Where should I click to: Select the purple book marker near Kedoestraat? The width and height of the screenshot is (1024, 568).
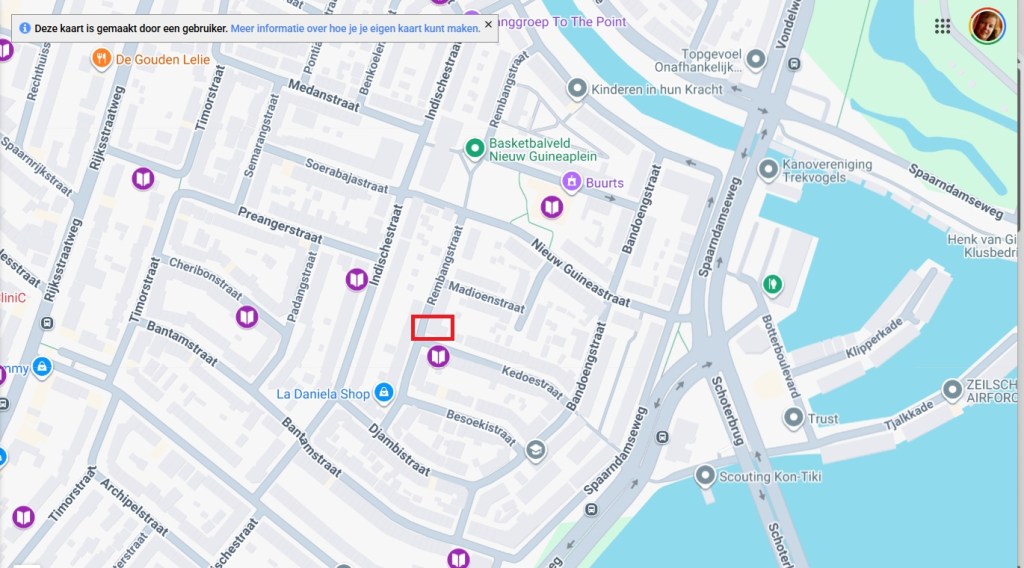(438, 356)
